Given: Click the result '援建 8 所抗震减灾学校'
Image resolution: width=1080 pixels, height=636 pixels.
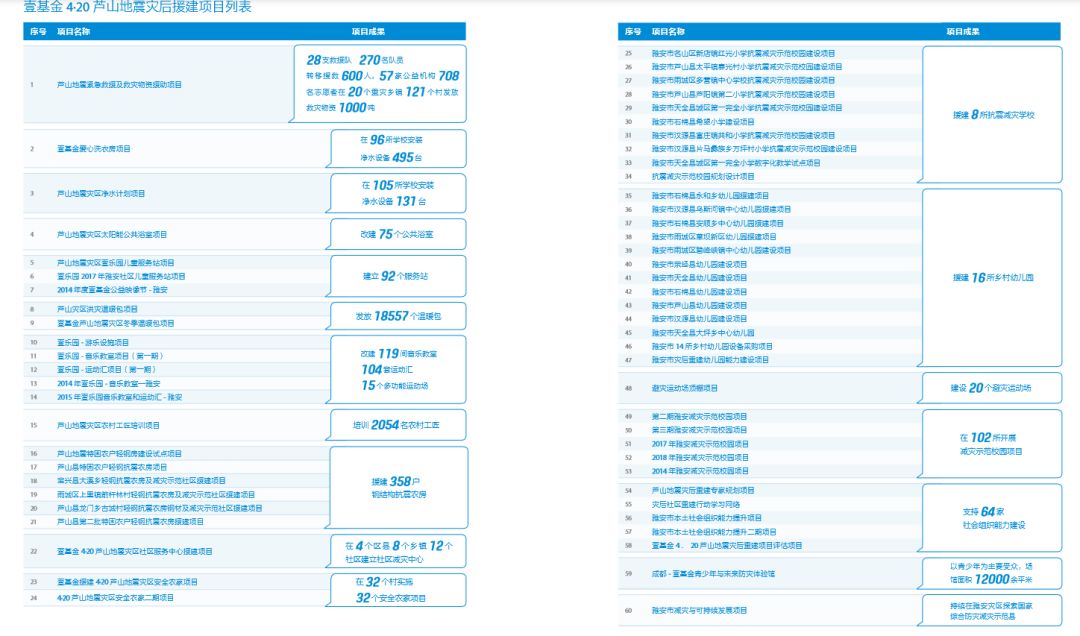Looking at the screenshot, I should 993,115.
